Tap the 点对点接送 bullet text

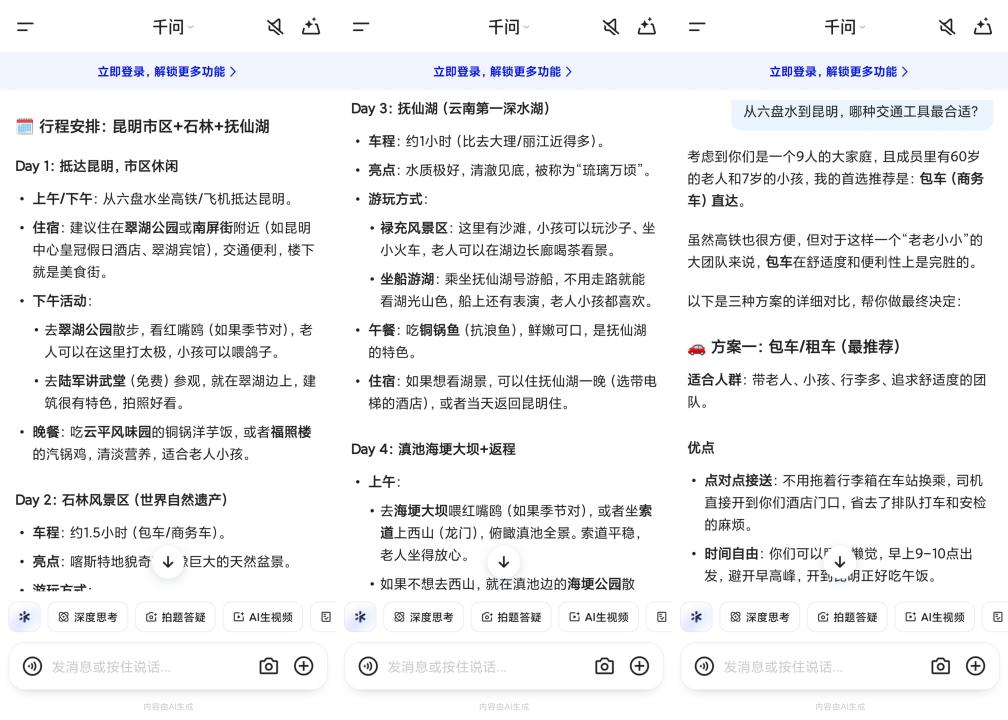(845, 503)
